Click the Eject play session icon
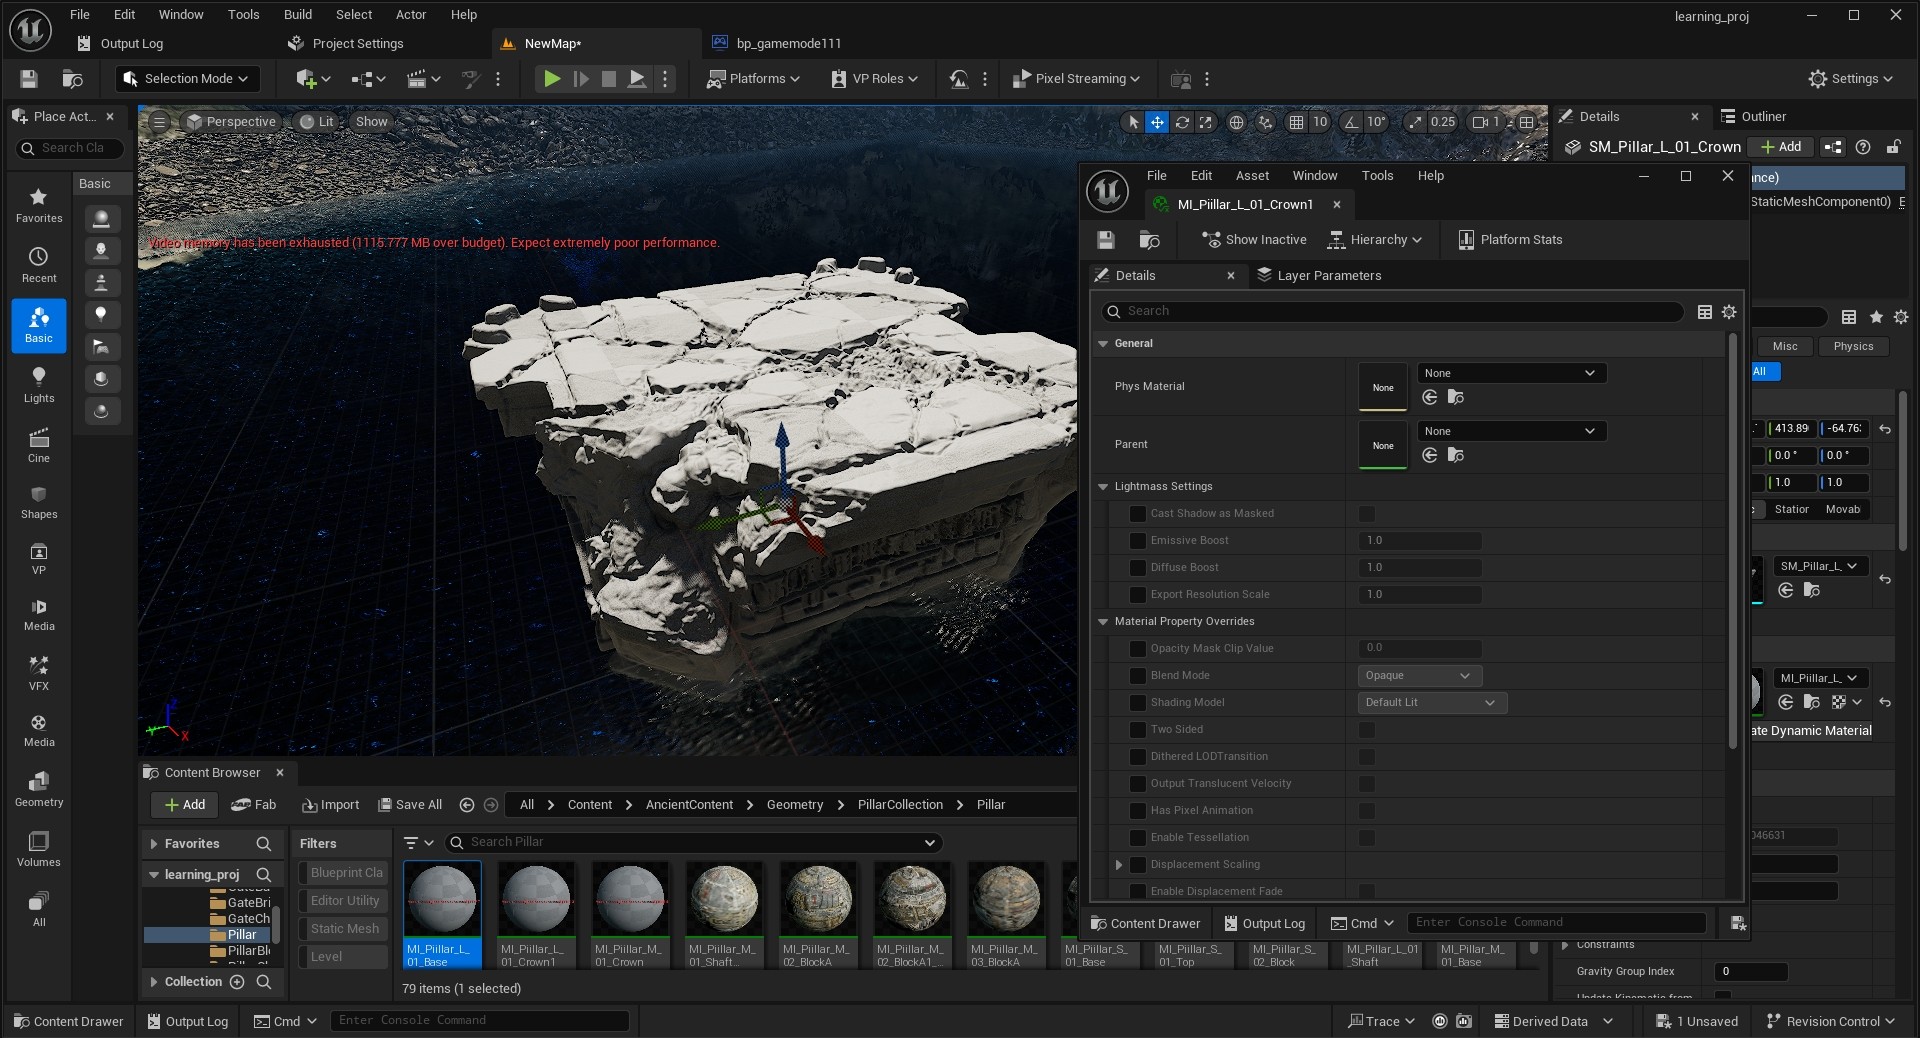Screen dimensions: 1920x1038 click(637, 79)
